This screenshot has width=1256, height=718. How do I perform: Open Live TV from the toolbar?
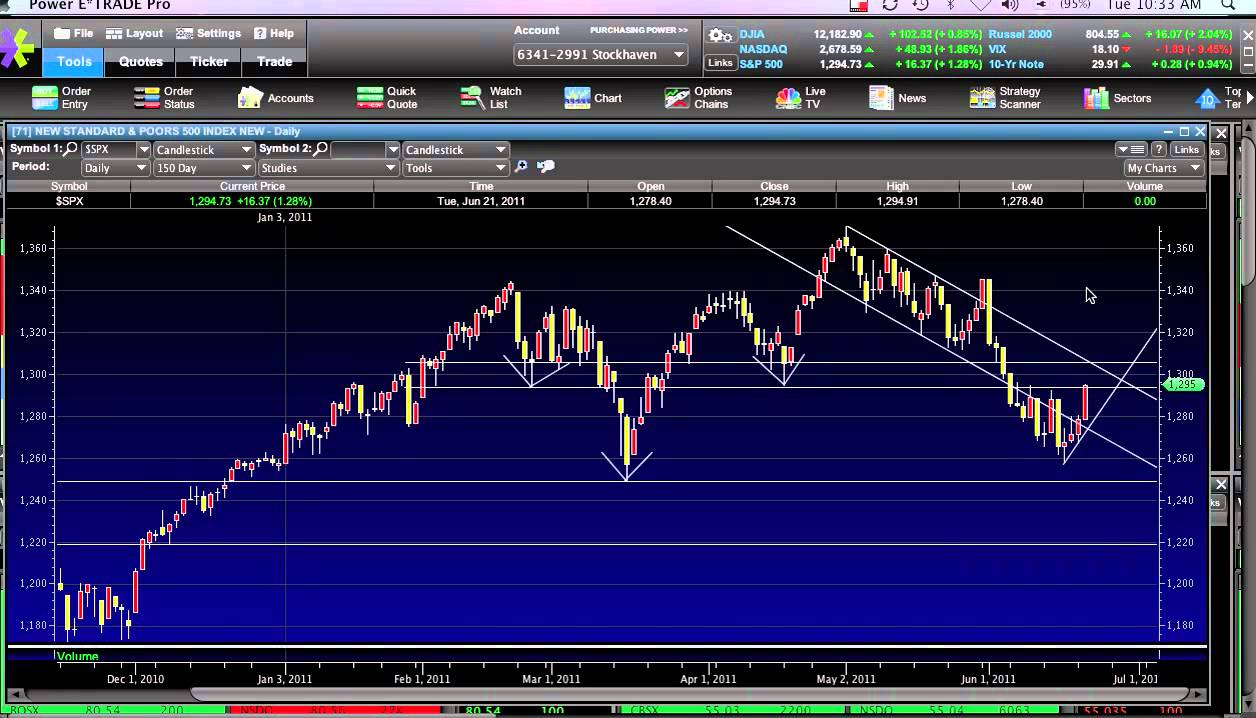pos(801,98)
